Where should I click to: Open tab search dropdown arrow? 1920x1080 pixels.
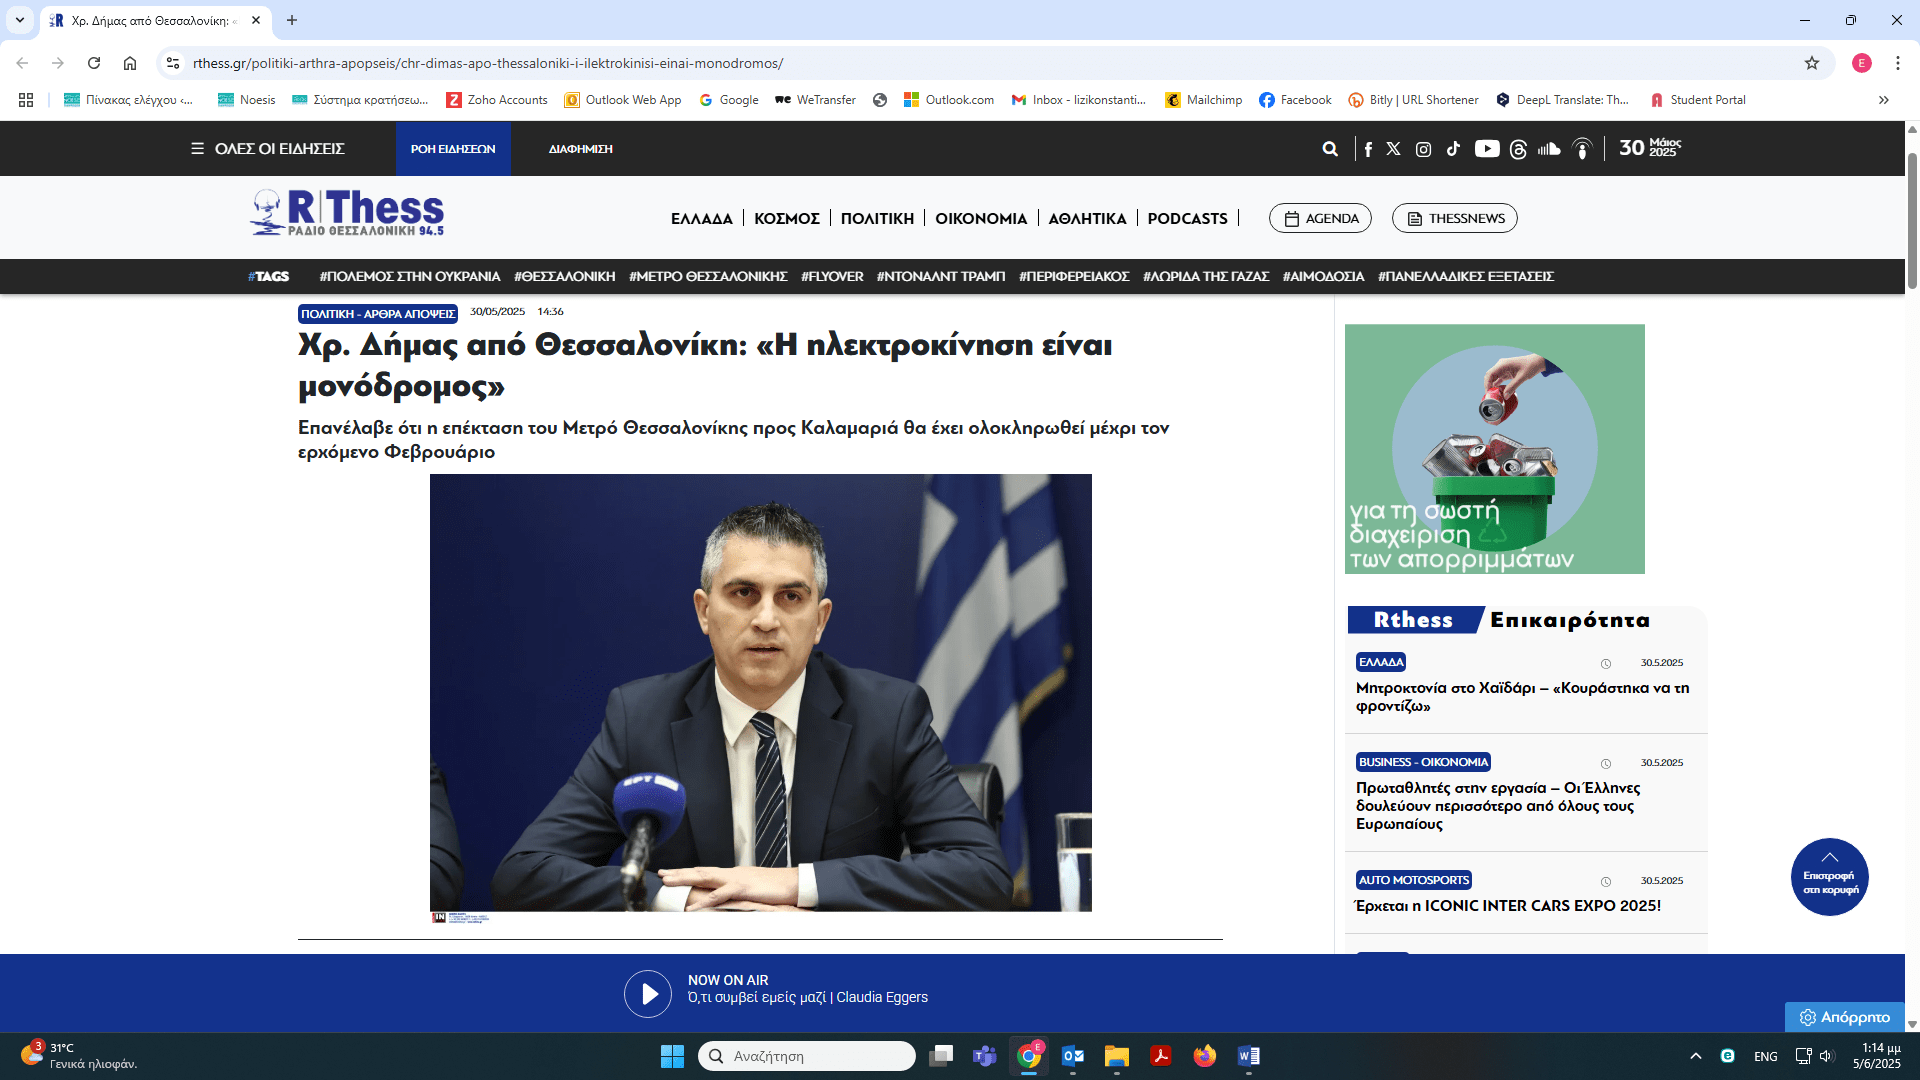click(20, 20)
